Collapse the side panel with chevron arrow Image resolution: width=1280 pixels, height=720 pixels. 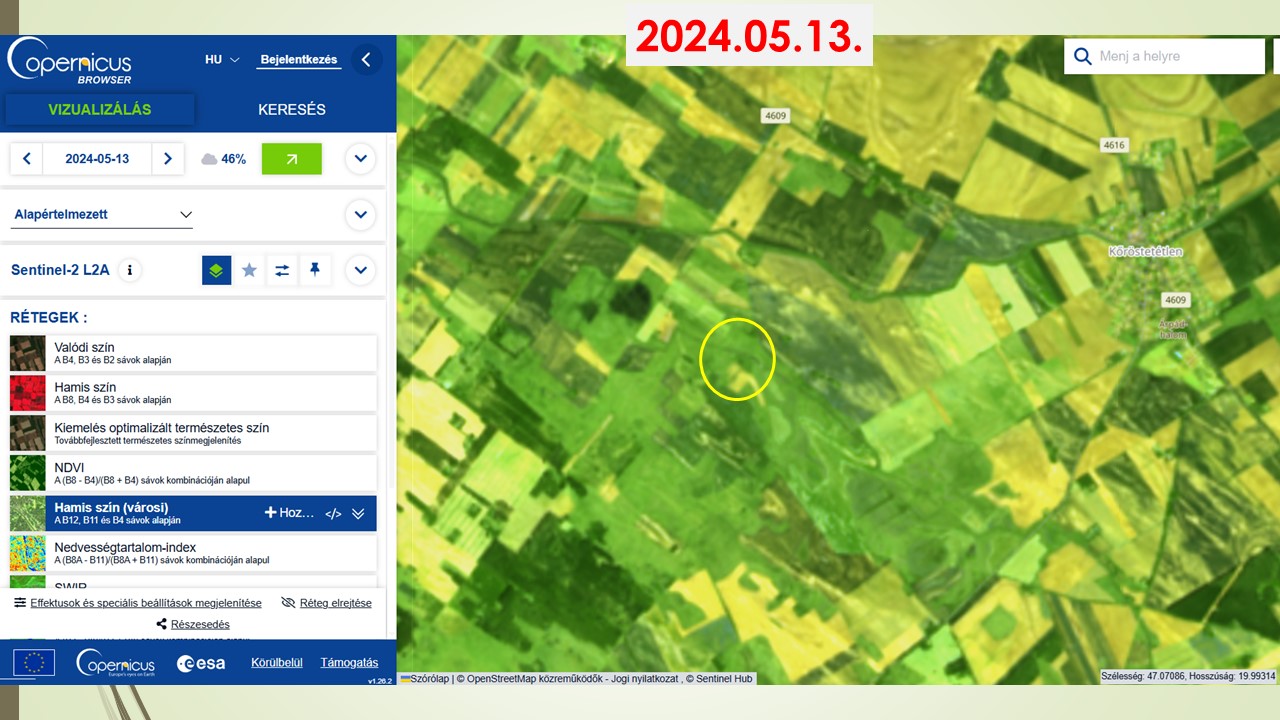pyautogui.click(x=366, y=60)
